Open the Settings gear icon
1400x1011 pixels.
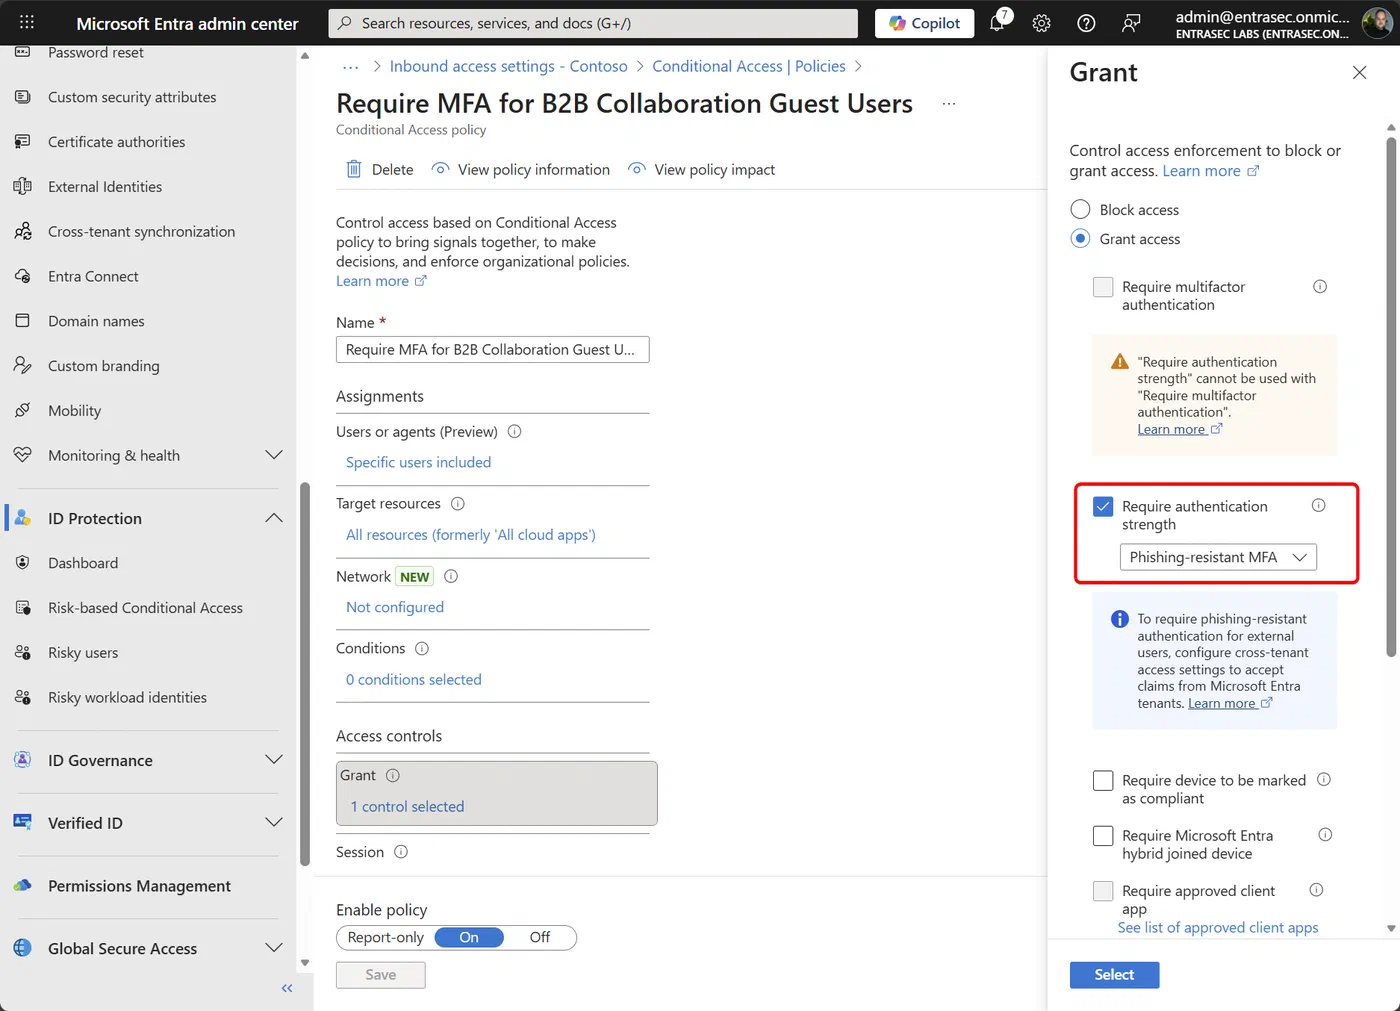point(1041,23)
